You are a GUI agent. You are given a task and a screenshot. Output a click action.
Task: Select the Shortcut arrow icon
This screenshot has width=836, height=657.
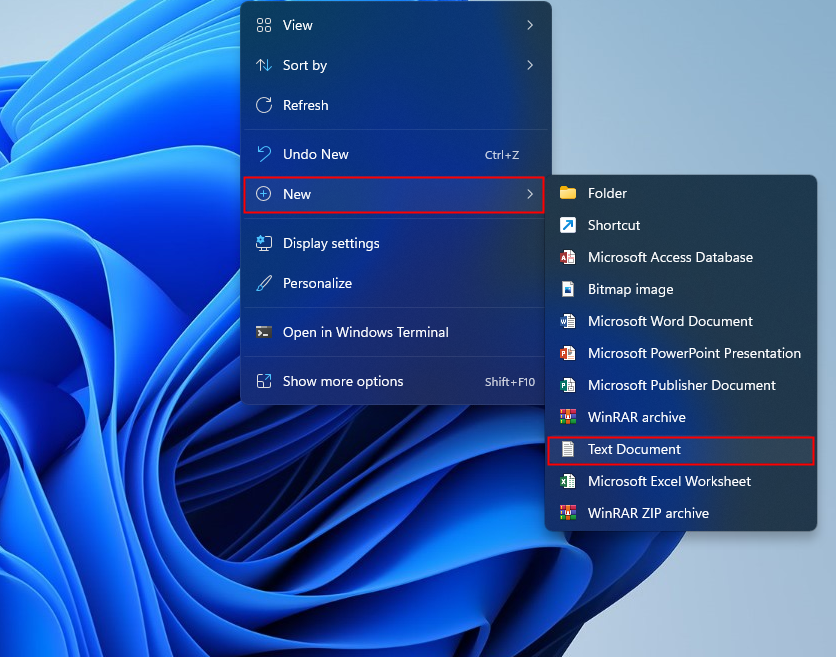[570, 225]
